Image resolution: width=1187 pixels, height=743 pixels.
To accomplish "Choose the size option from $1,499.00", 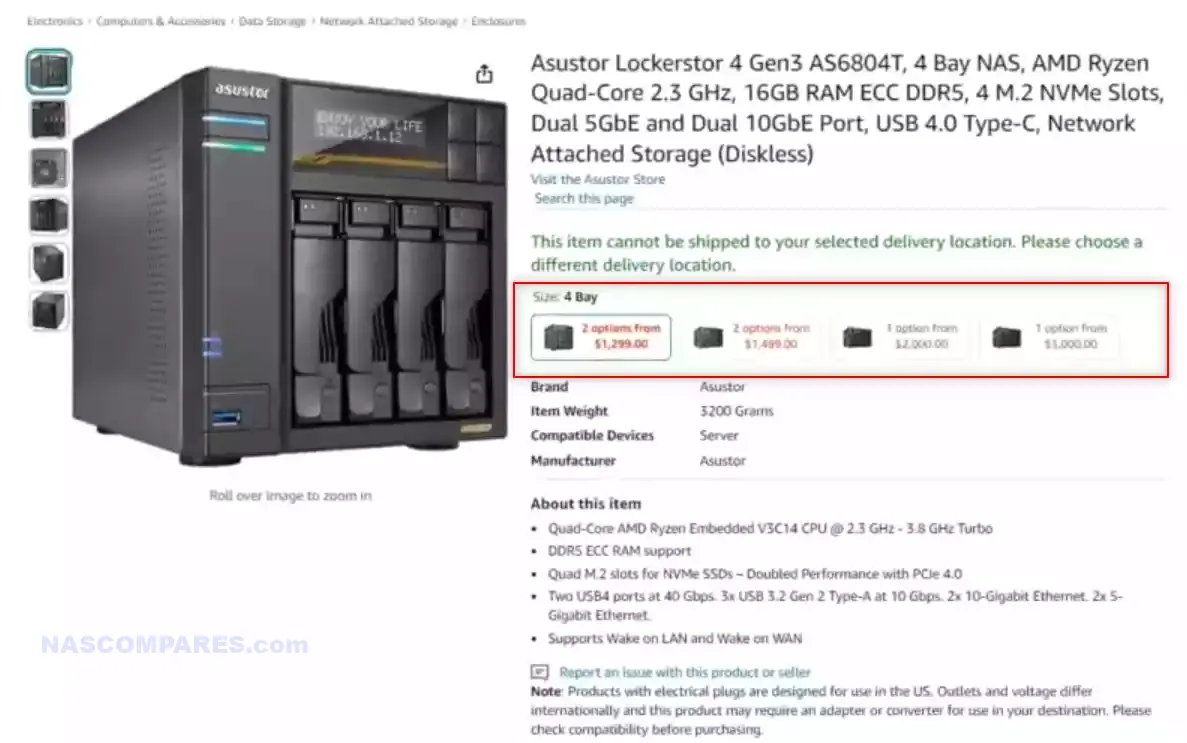I will 751,337.
